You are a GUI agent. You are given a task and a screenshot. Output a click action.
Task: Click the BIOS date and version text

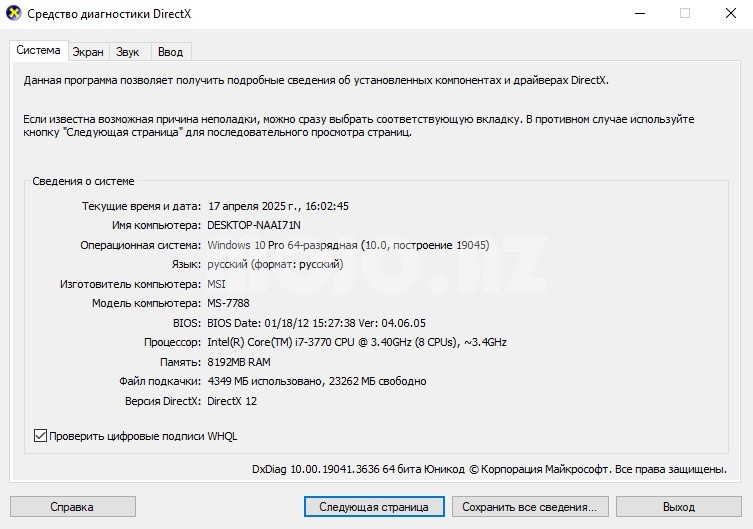click(316, 323)
